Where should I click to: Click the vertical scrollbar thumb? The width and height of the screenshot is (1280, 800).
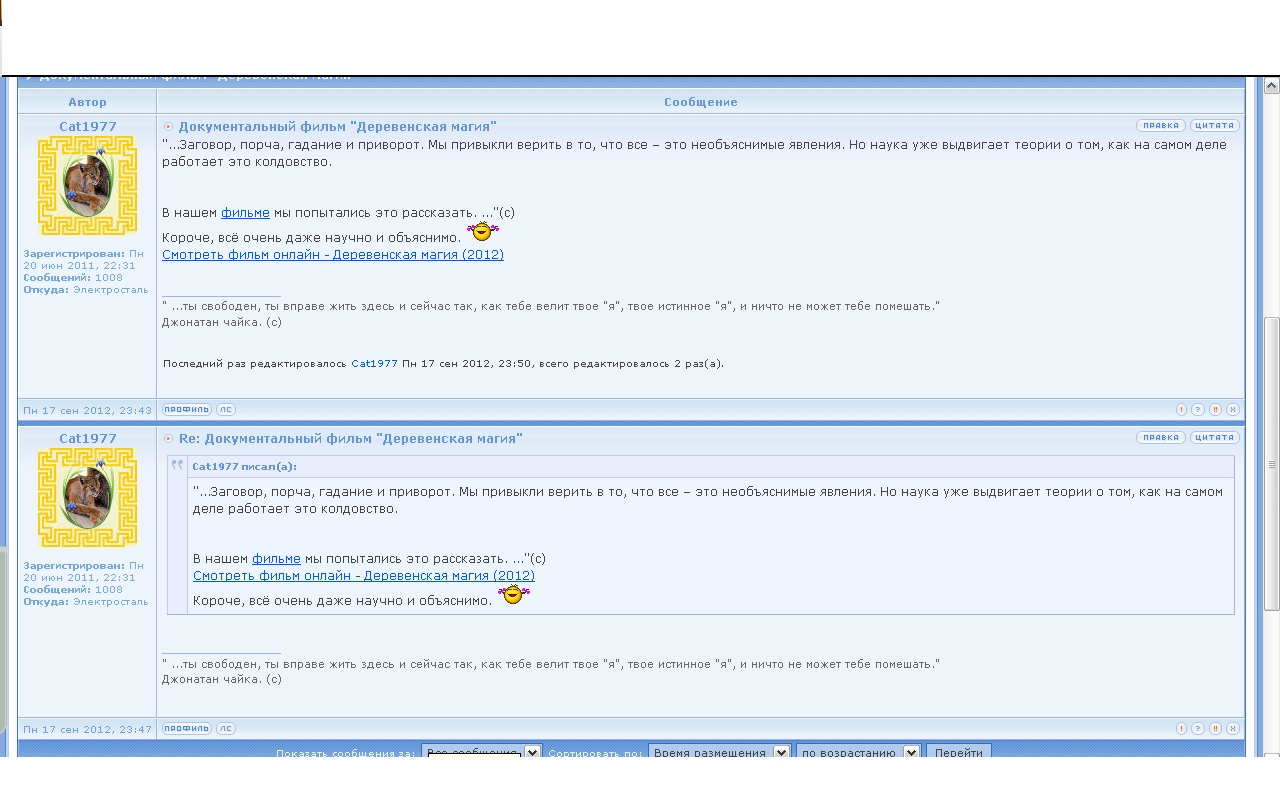point(1272,463)
